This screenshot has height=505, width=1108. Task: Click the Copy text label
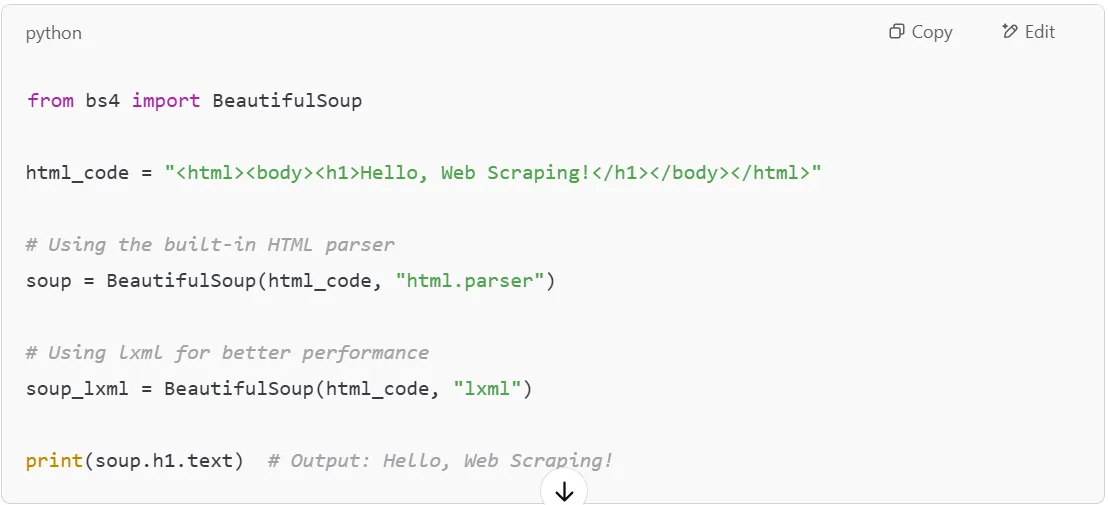[932, 32]
